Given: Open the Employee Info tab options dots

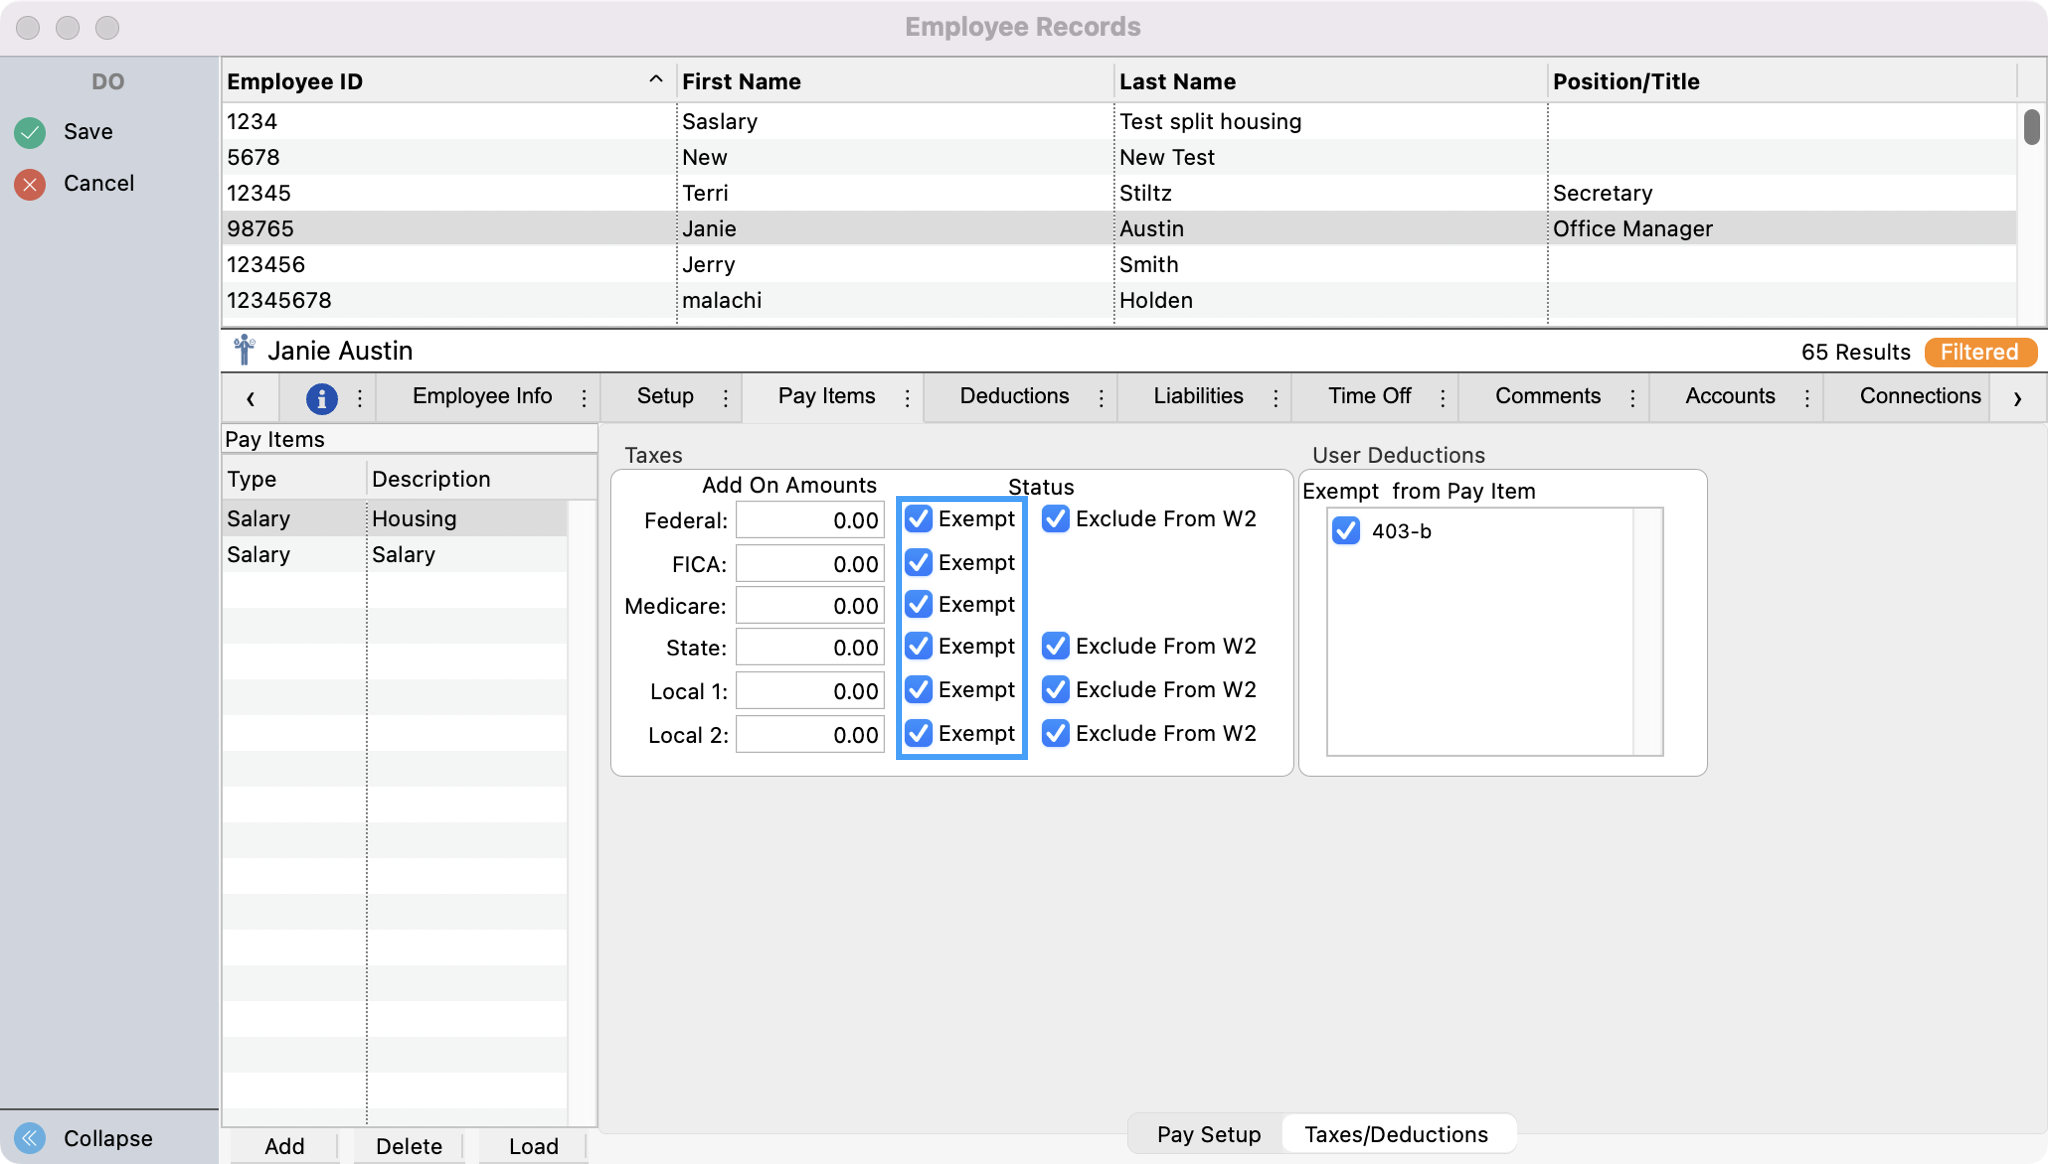Looking at the screenshot, I should tap(584, 398).
